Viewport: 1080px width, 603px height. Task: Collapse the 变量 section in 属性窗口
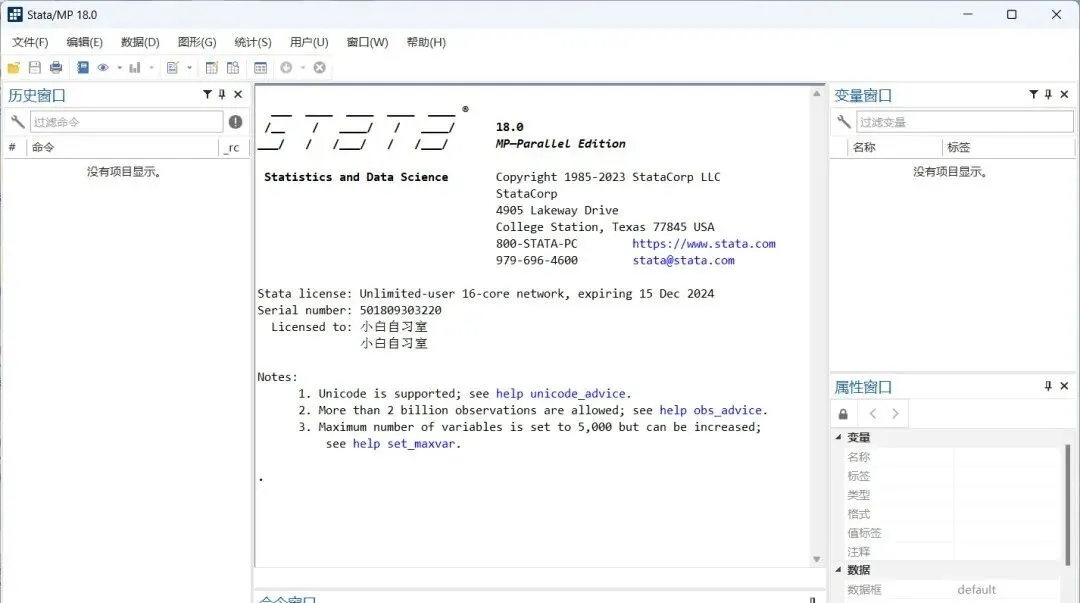[x=838, y=437]
